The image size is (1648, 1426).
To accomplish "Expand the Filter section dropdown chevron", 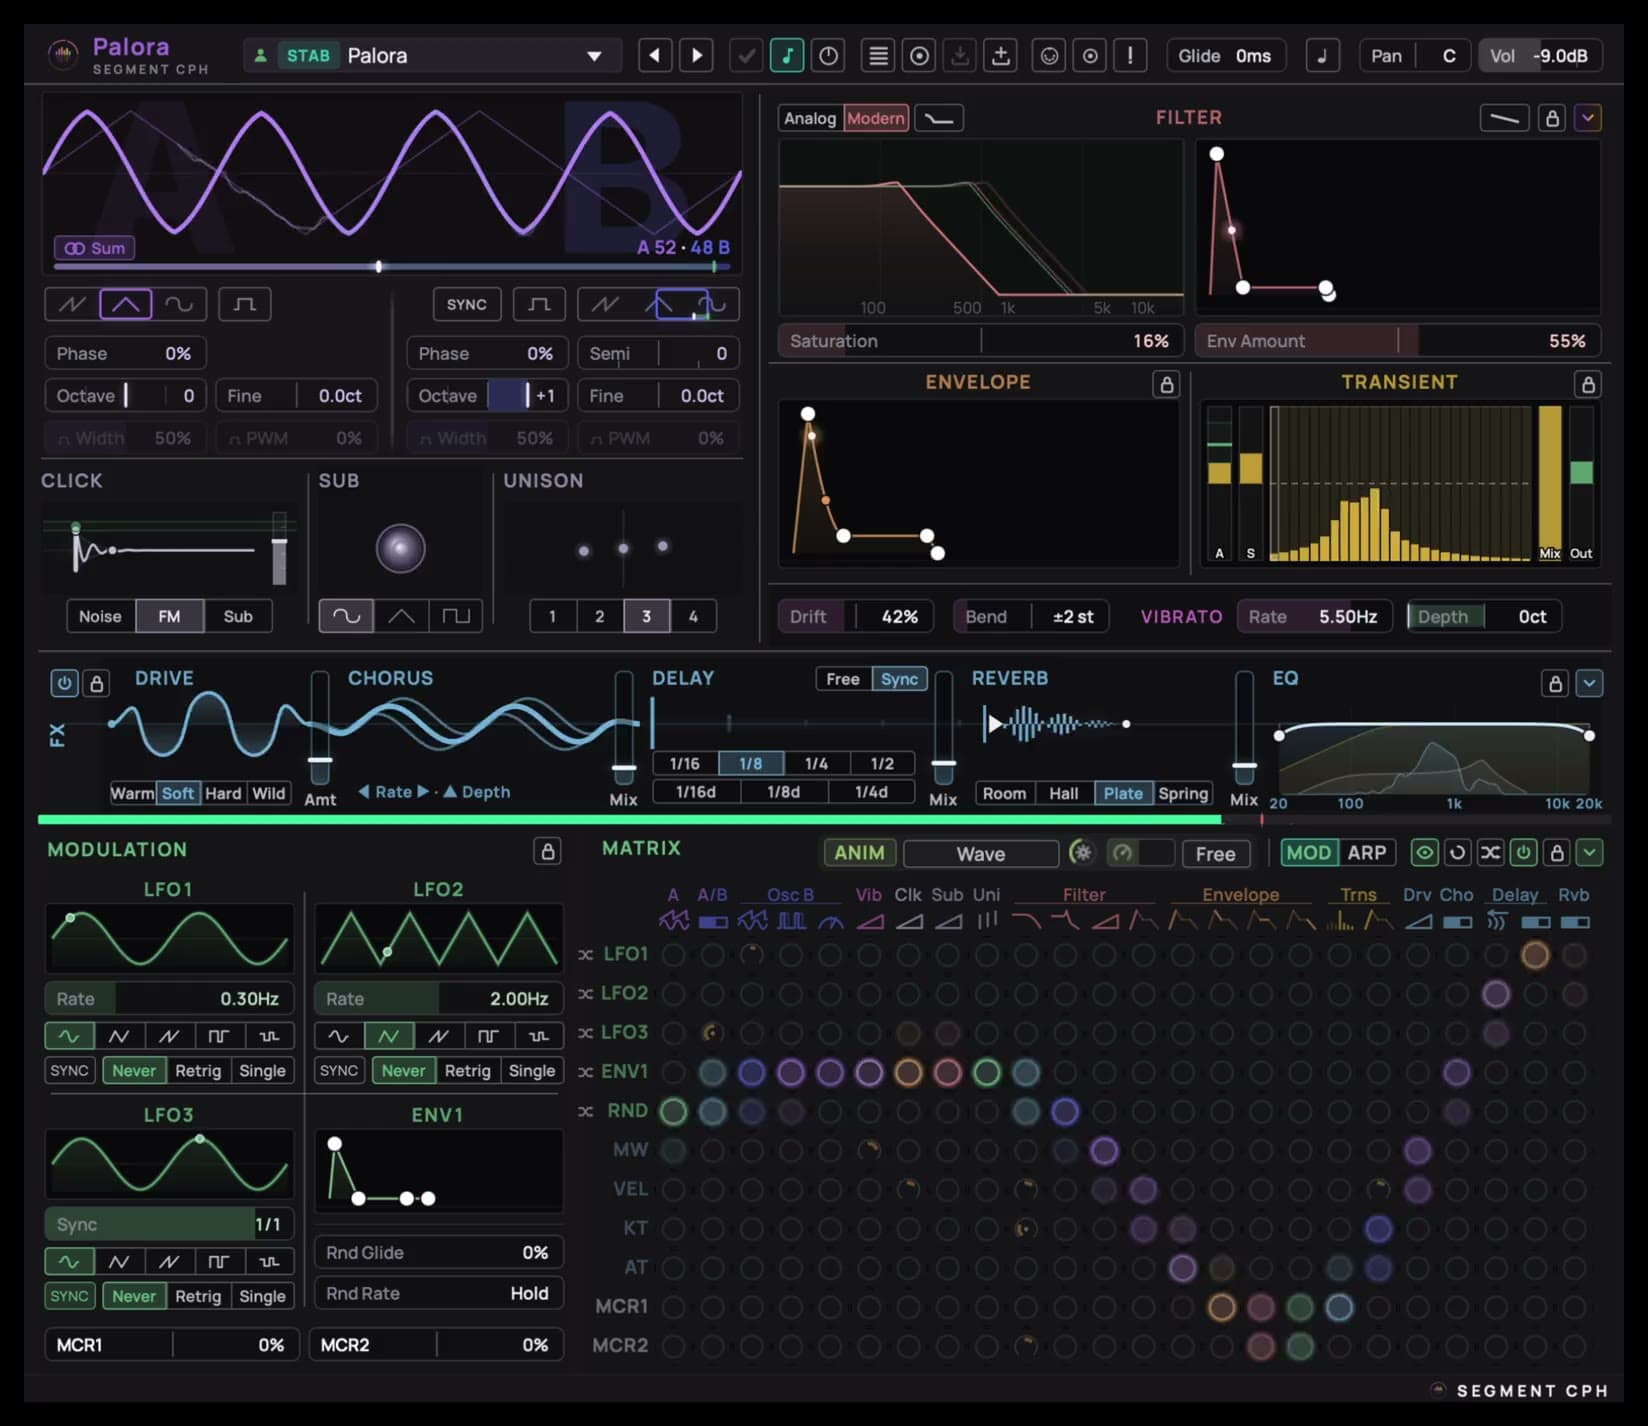I will point(1587,118).
